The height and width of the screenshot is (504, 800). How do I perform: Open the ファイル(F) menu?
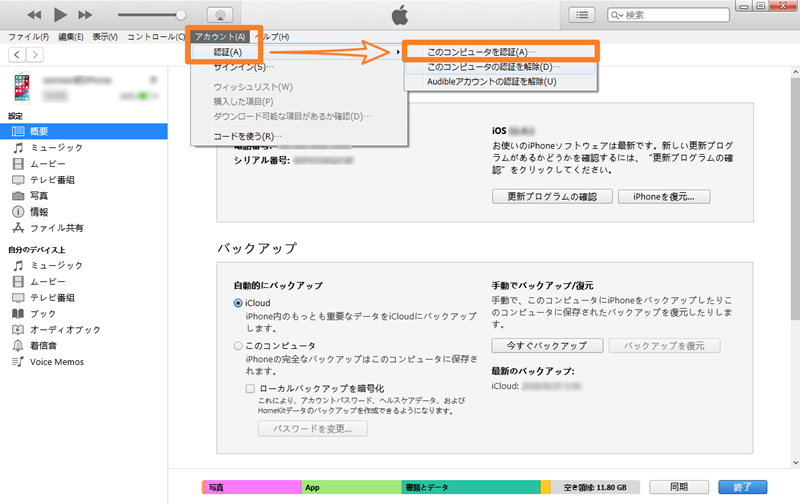tap(29, 37)
